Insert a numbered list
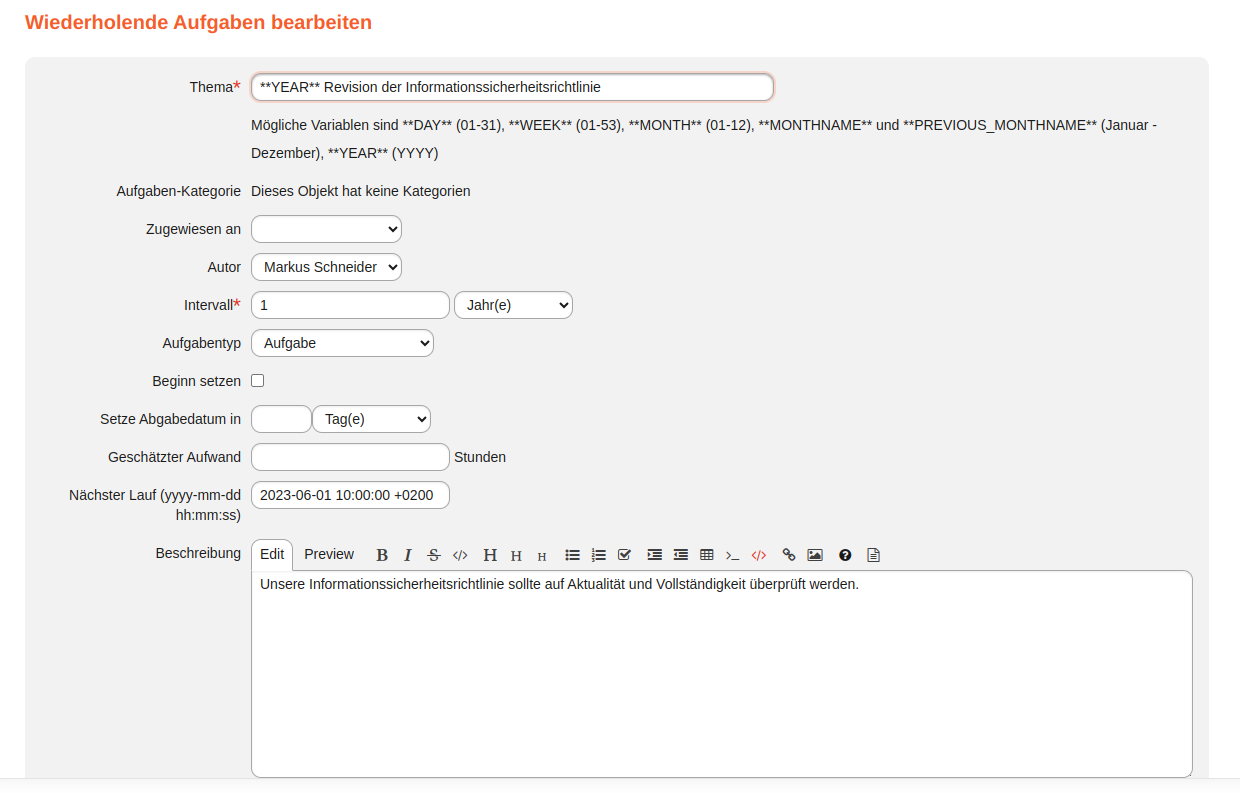This screenshot has width=1240, height=793. pos(599,555)
